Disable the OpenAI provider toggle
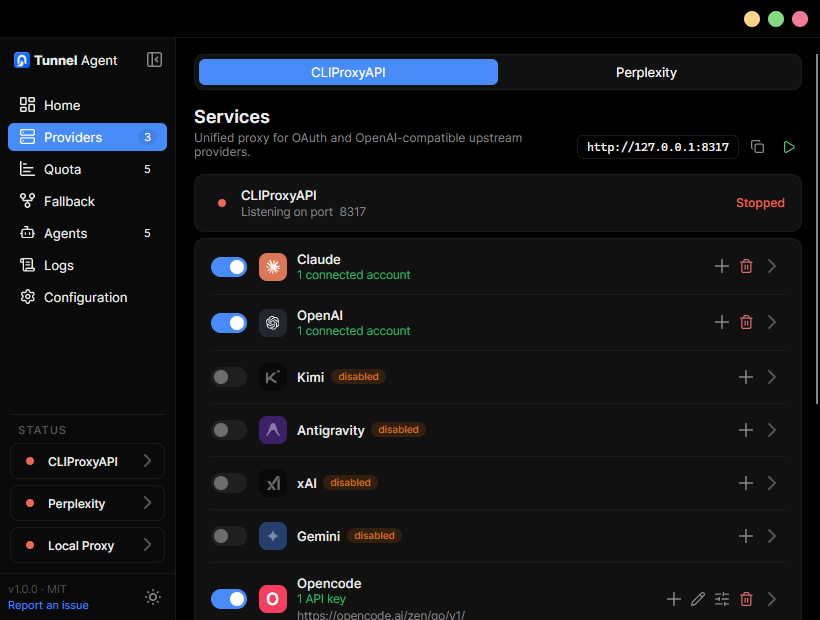The width and height of the screenshot is (820, 620). click(229, 323)
